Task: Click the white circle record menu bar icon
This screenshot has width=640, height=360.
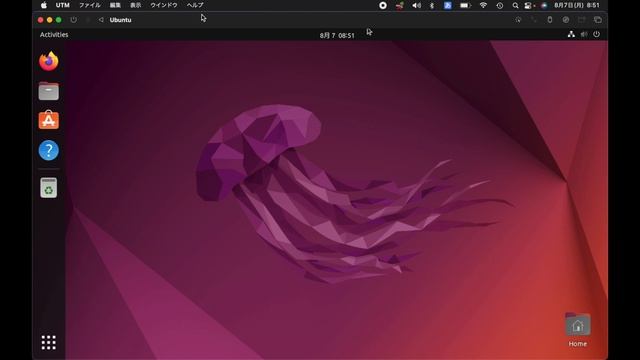Action: (x=383, y=5)
